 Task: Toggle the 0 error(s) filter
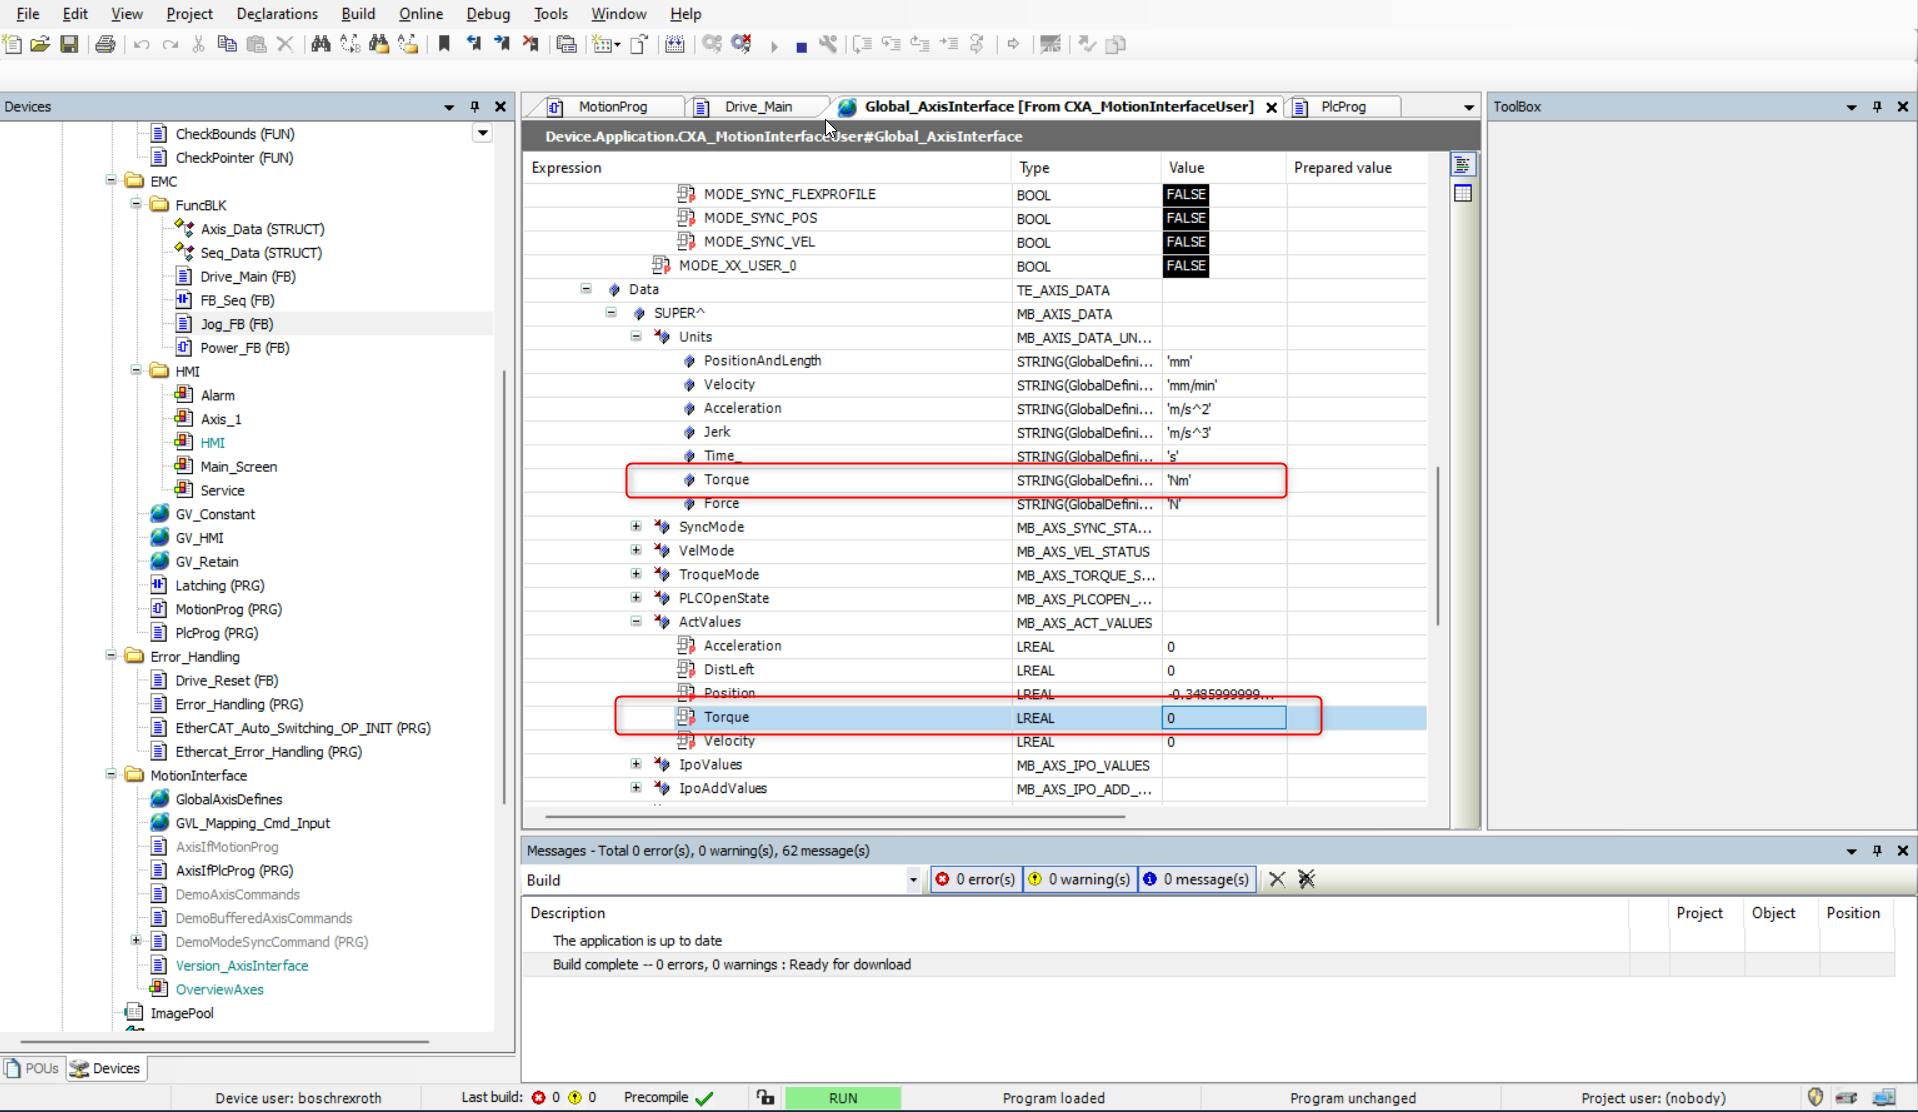coord(976,879)
